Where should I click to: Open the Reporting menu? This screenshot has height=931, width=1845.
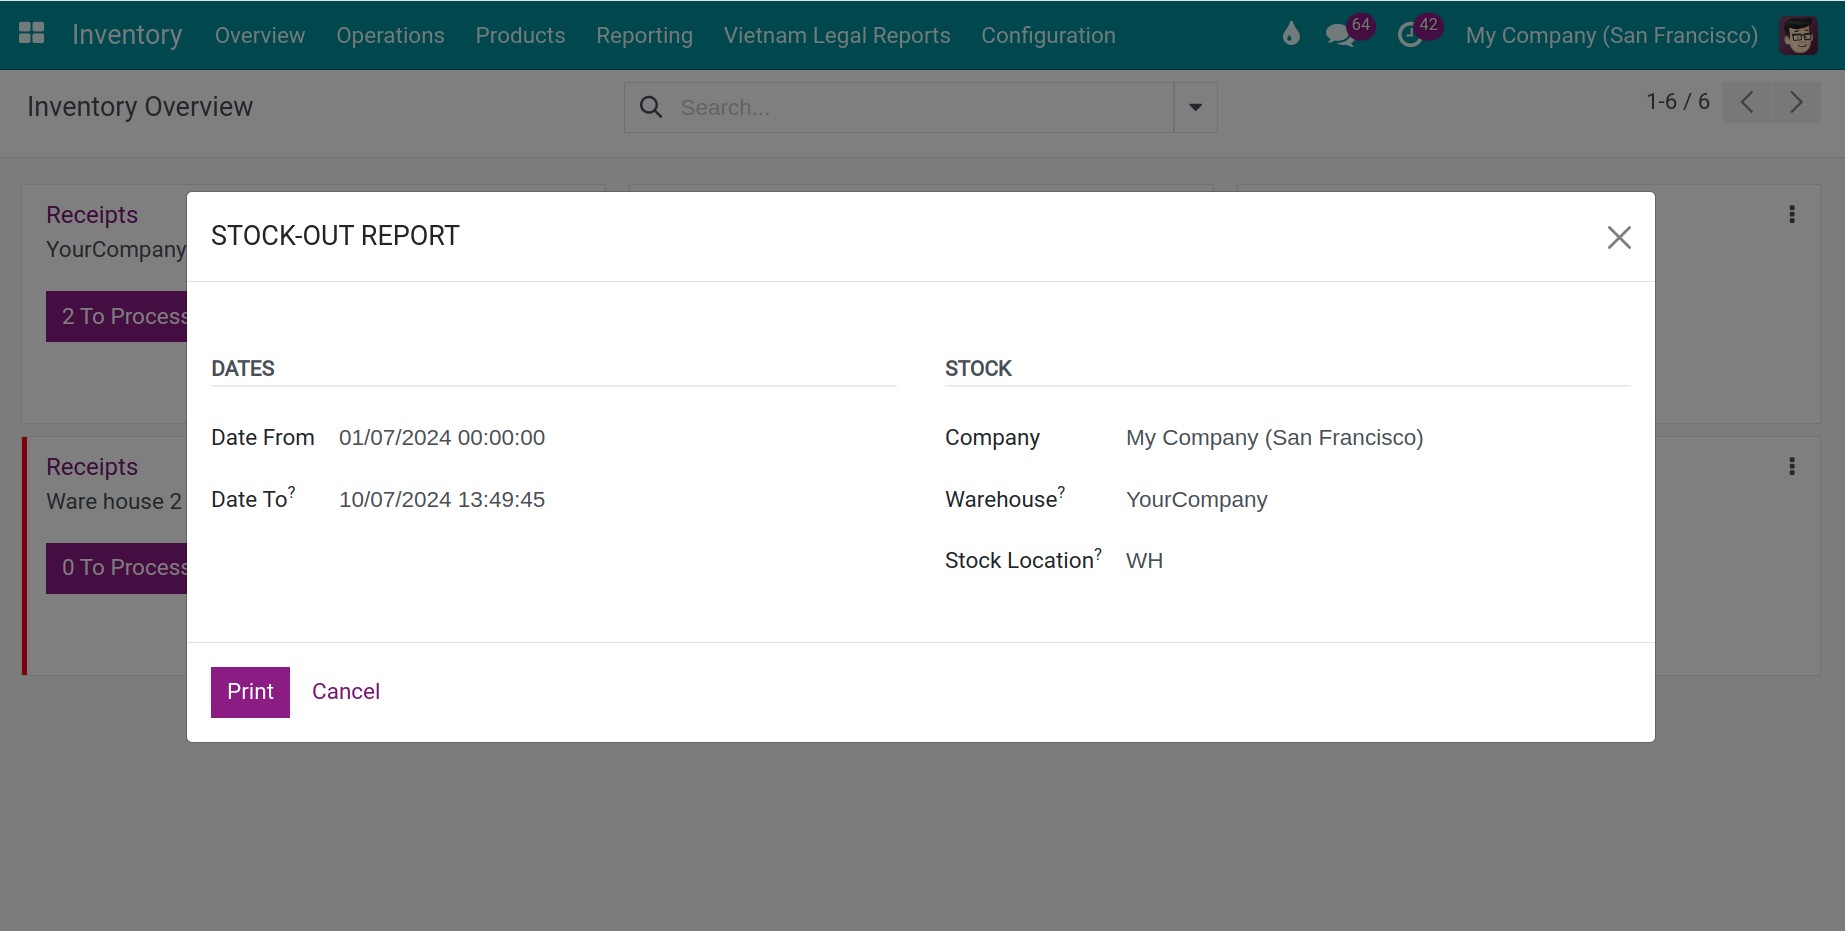click(x=644, y=35)
